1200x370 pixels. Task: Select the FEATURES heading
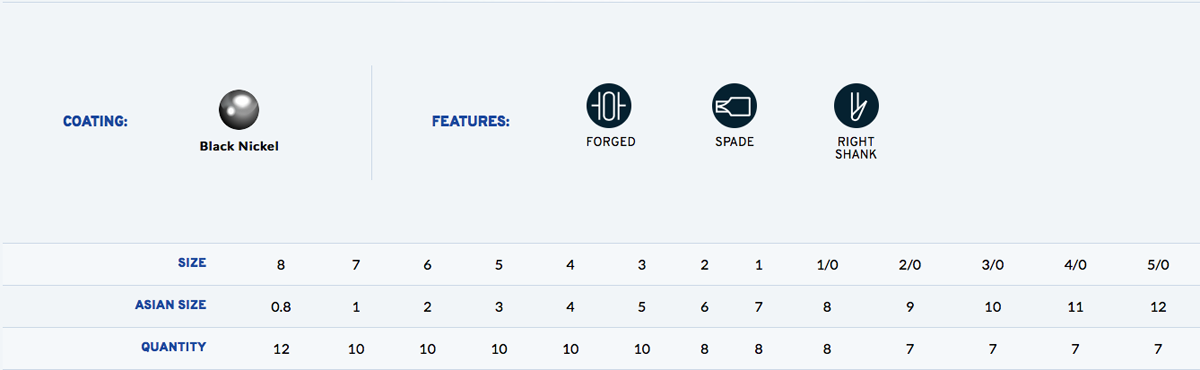470,122
